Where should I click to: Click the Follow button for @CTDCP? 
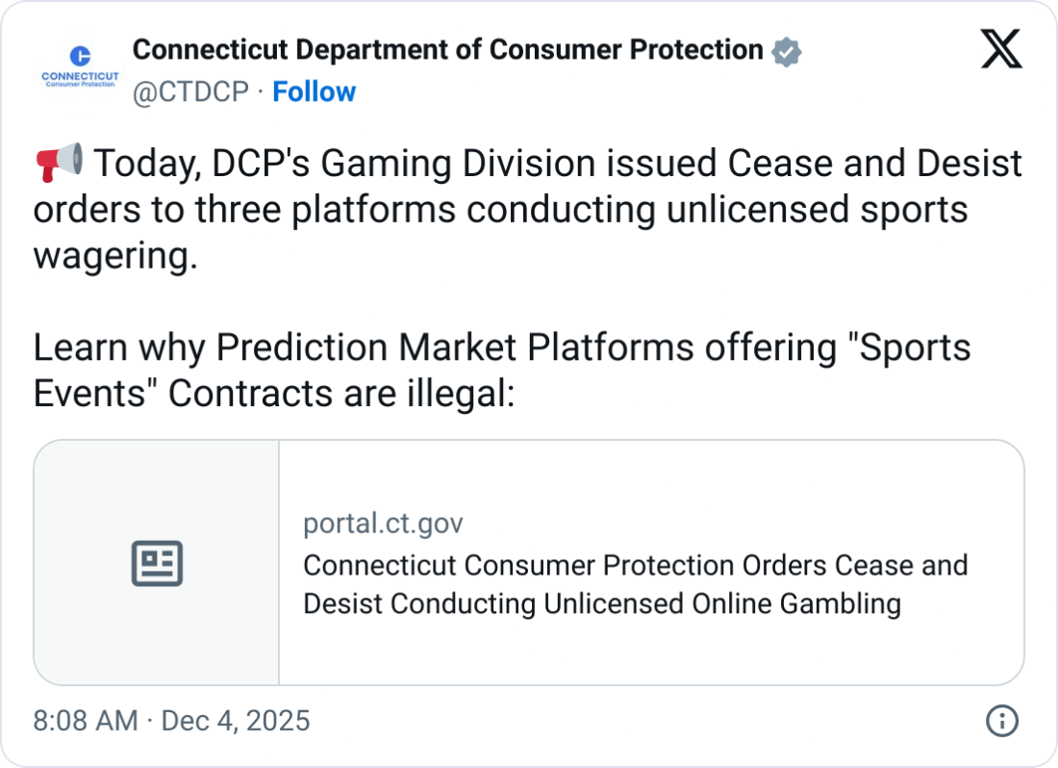(x=314, y=91)
